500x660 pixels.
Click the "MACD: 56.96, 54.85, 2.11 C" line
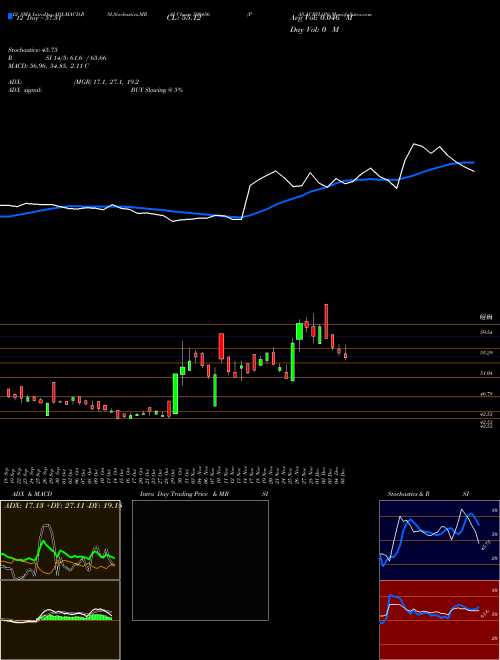(48, 66)
